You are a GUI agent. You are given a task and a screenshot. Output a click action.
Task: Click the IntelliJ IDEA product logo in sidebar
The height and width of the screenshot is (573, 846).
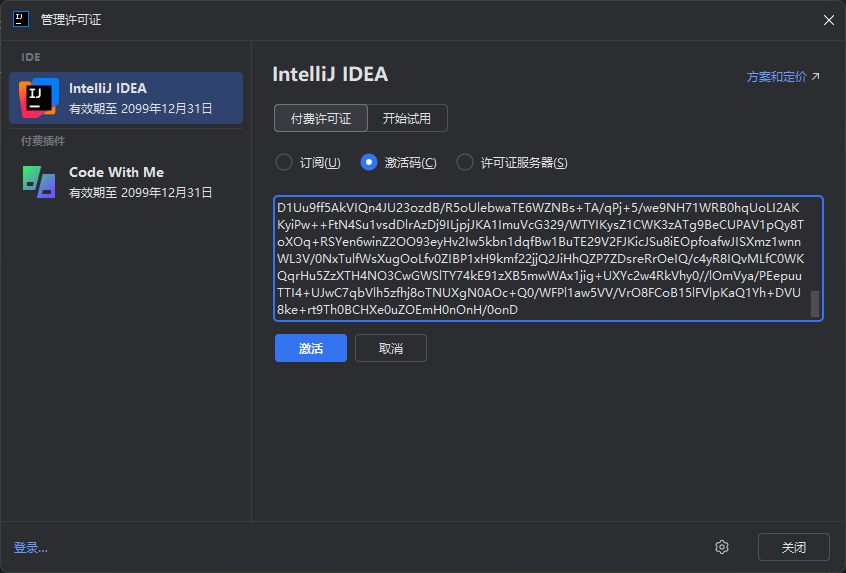[x=39, y=98]
